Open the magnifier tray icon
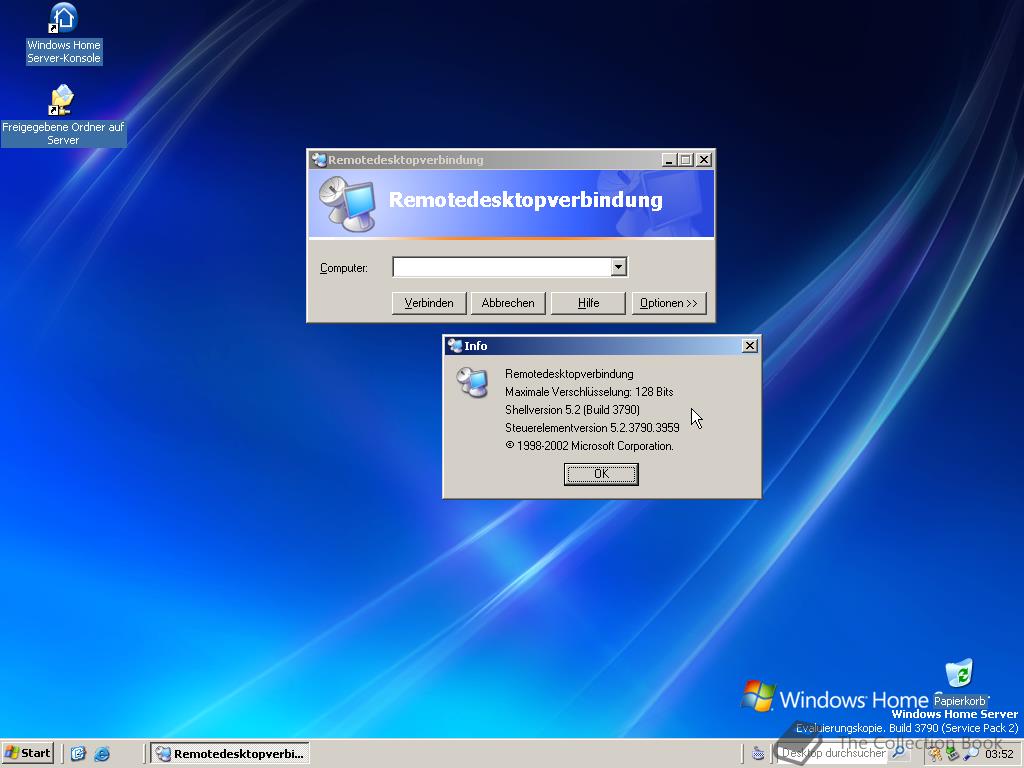This screenshot has height=768, width=1024. tap(971, 754)
